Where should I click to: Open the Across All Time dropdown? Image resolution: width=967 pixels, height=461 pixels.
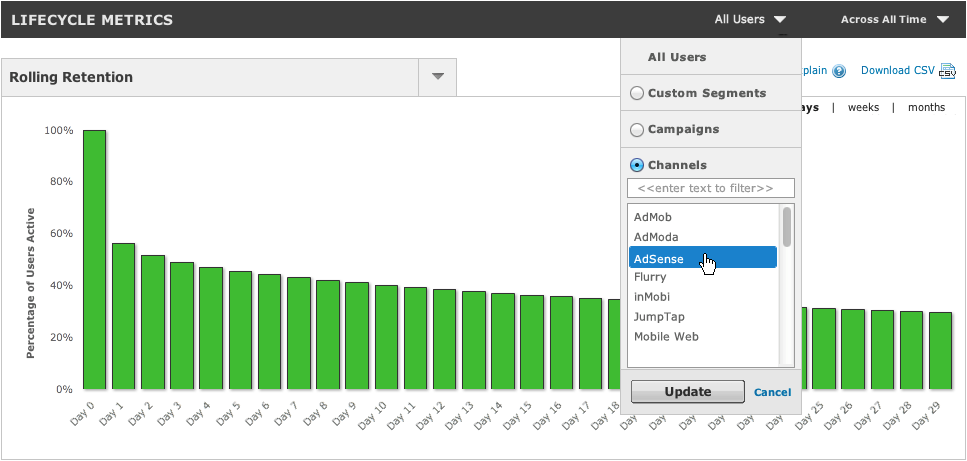(x=895, y=19)
